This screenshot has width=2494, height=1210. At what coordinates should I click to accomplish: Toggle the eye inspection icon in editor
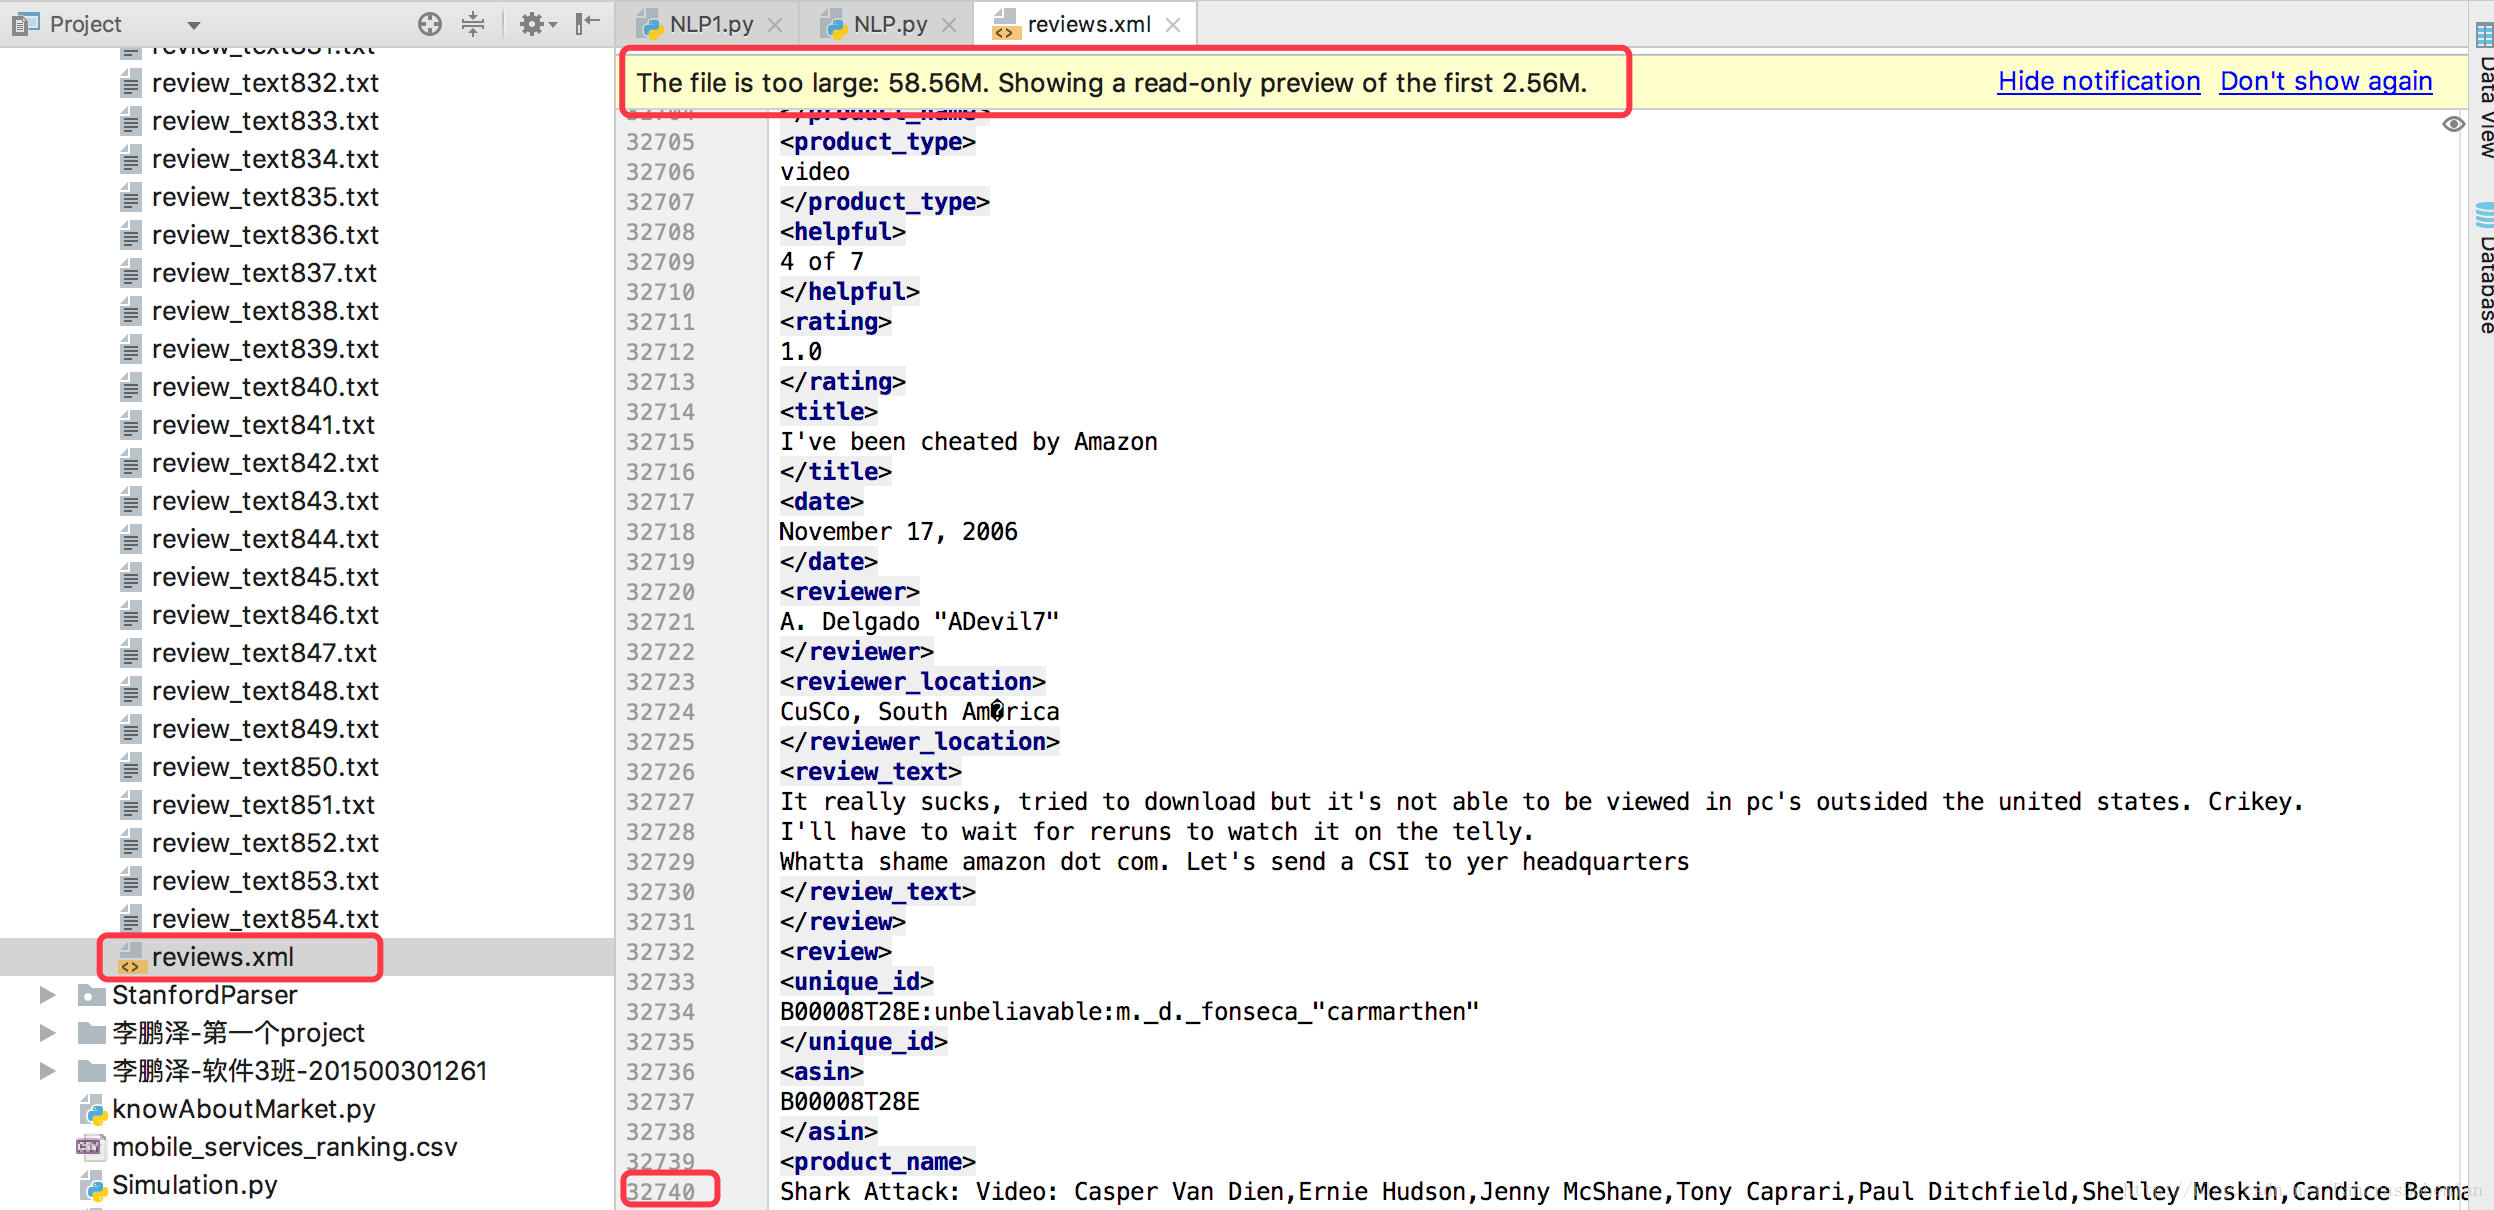click(x=2452, y=124)
